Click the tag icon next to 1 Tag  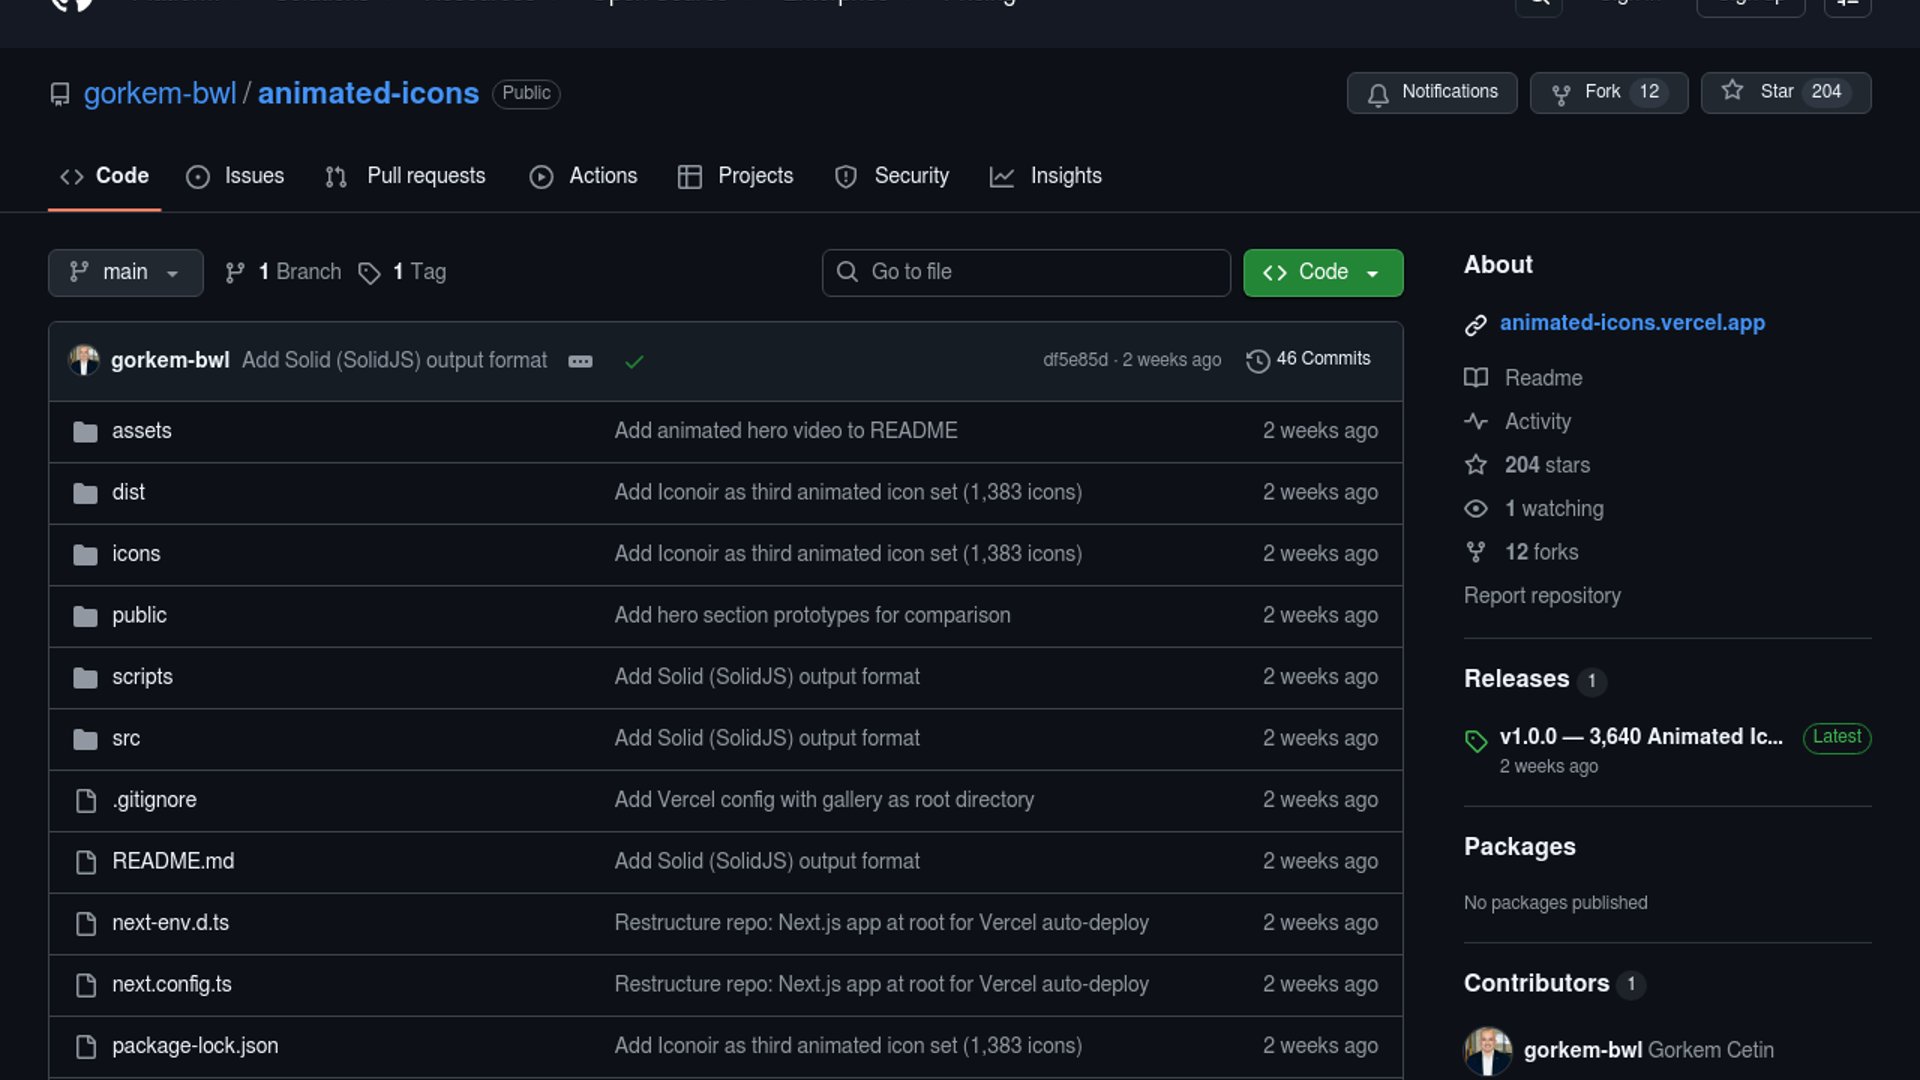point(369,272)
